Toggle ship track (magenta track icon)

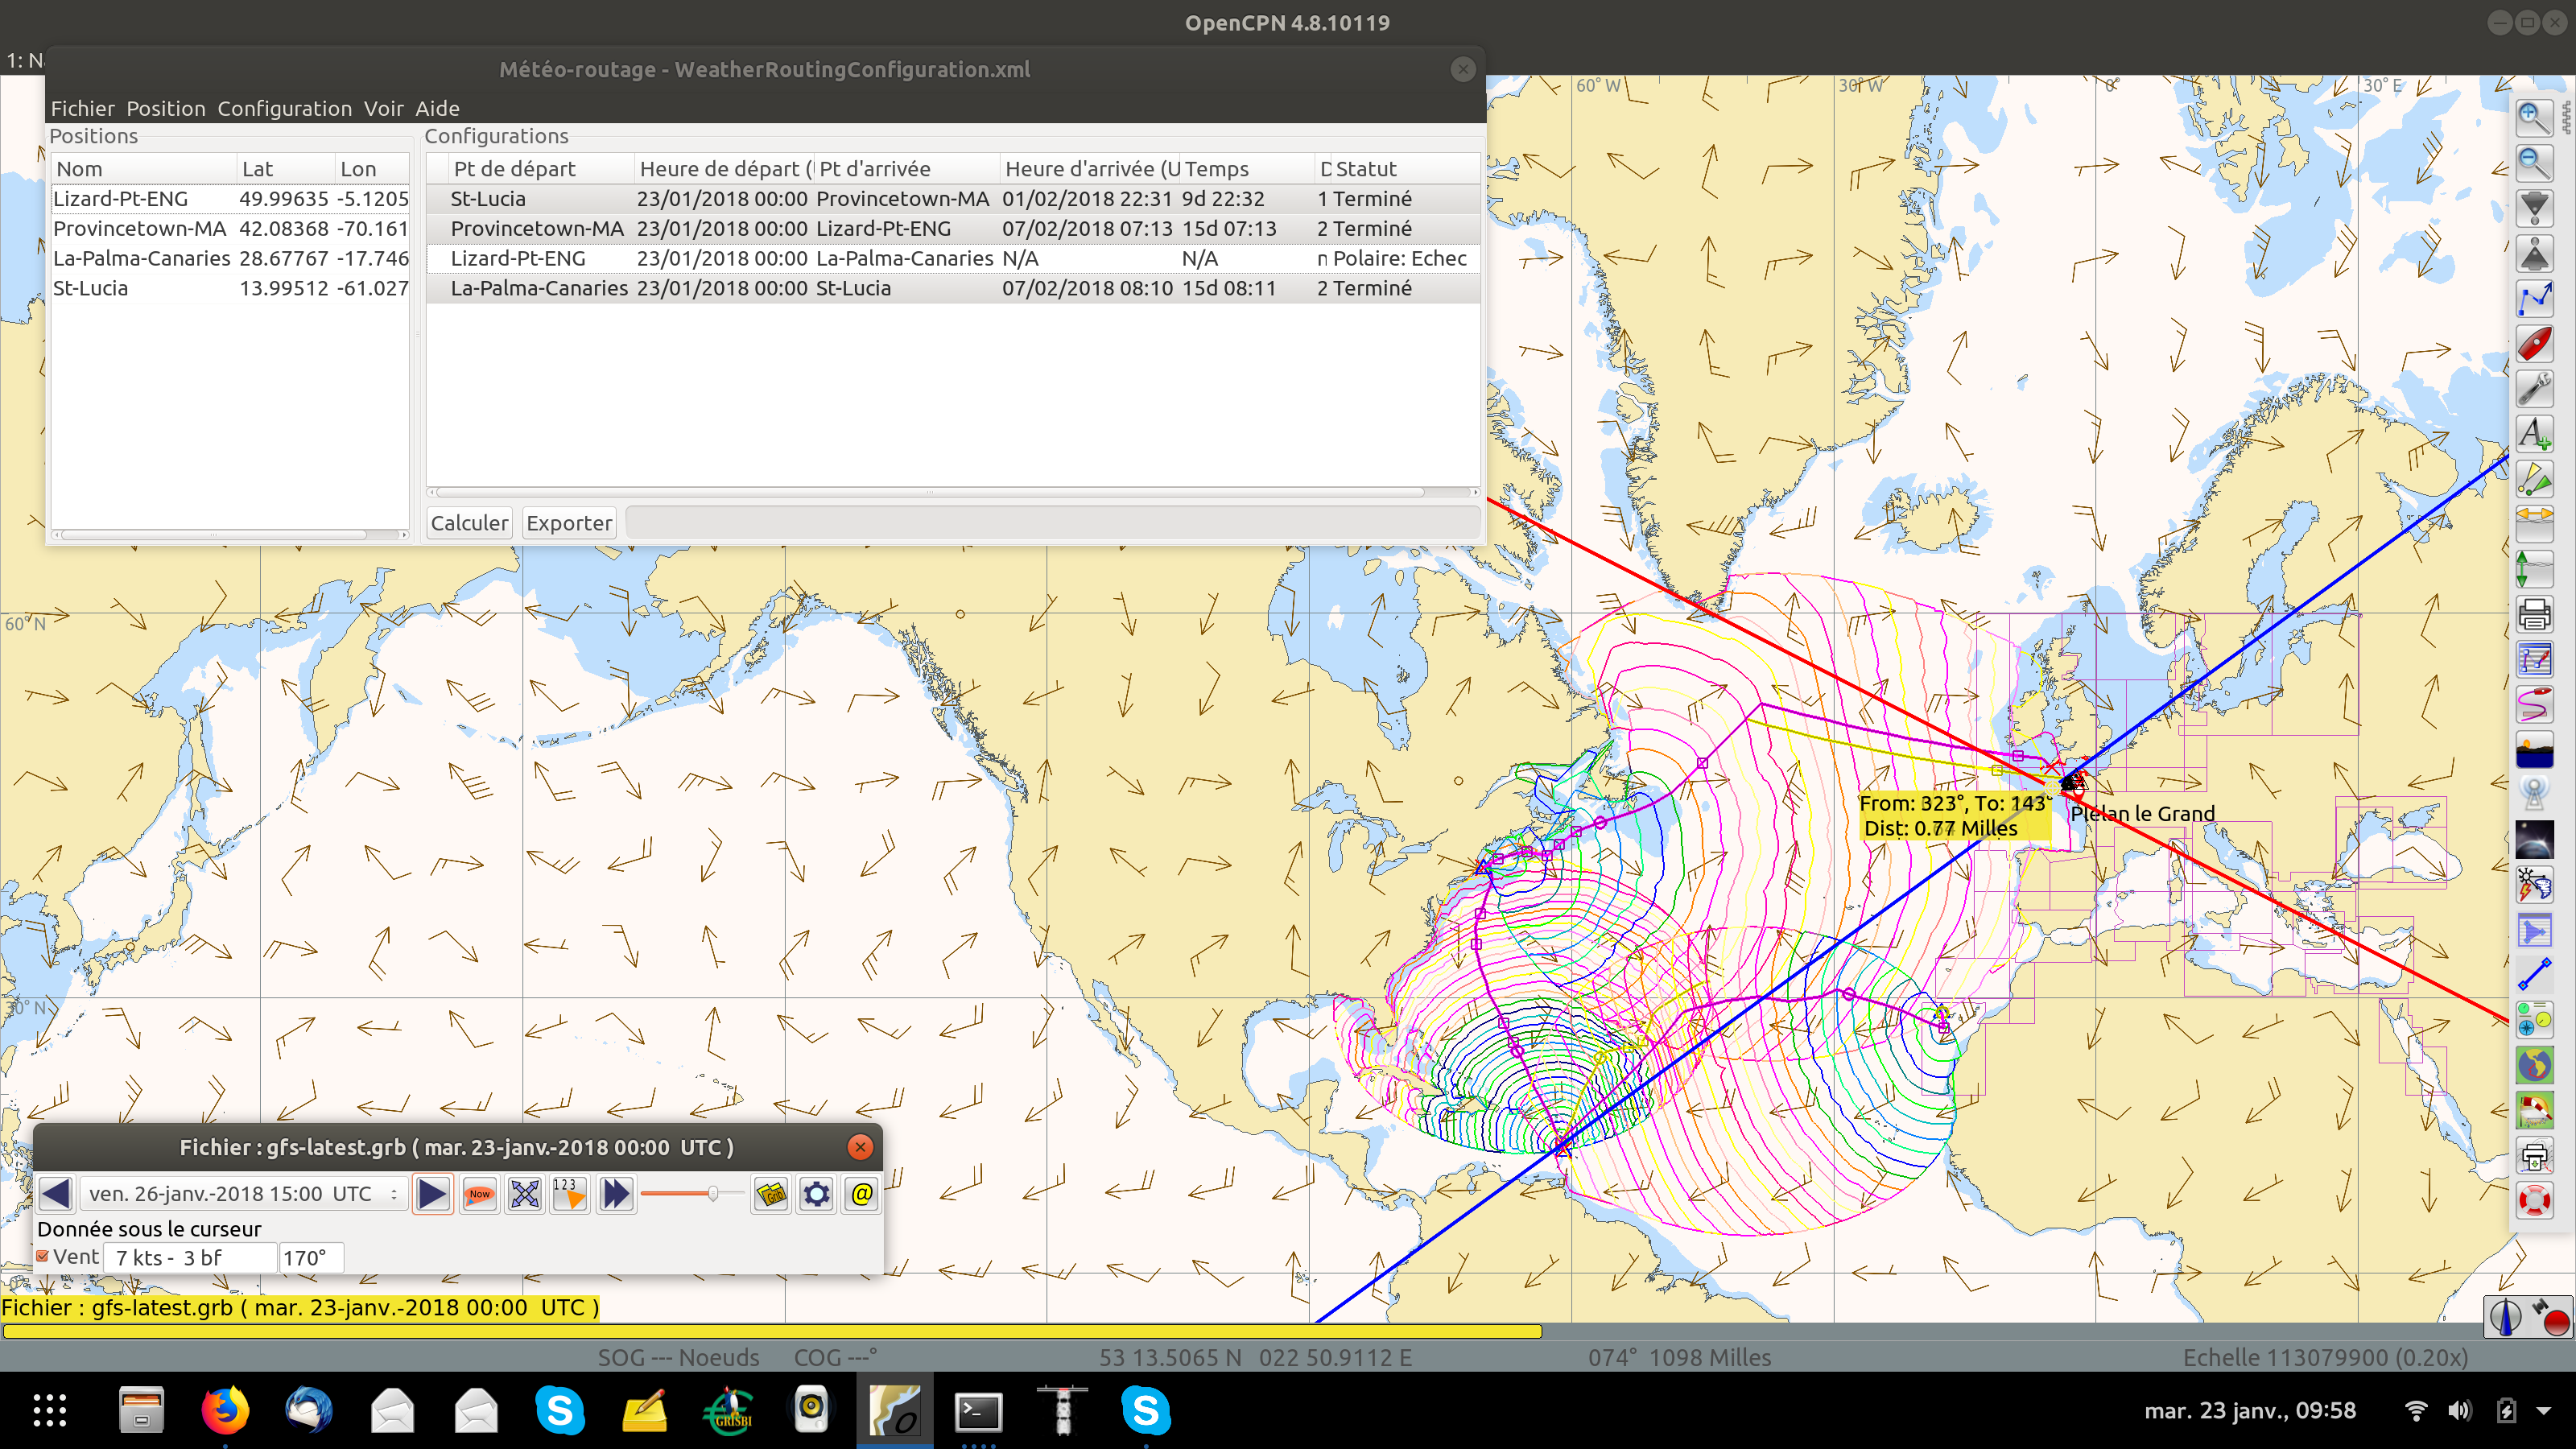point(2534,704)
